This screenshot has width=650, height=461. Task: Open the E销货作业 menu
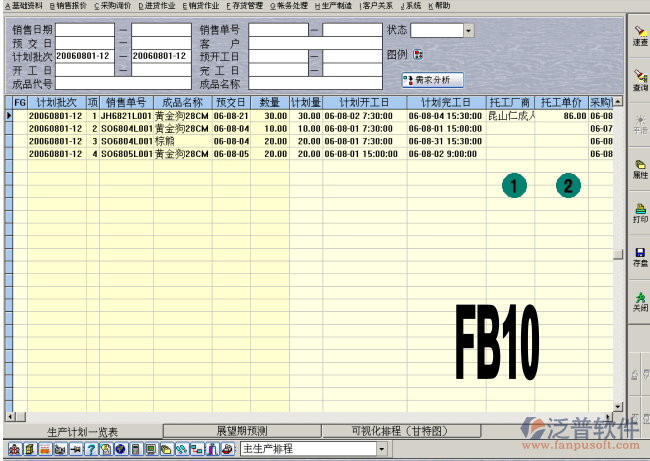pos(201,6)
